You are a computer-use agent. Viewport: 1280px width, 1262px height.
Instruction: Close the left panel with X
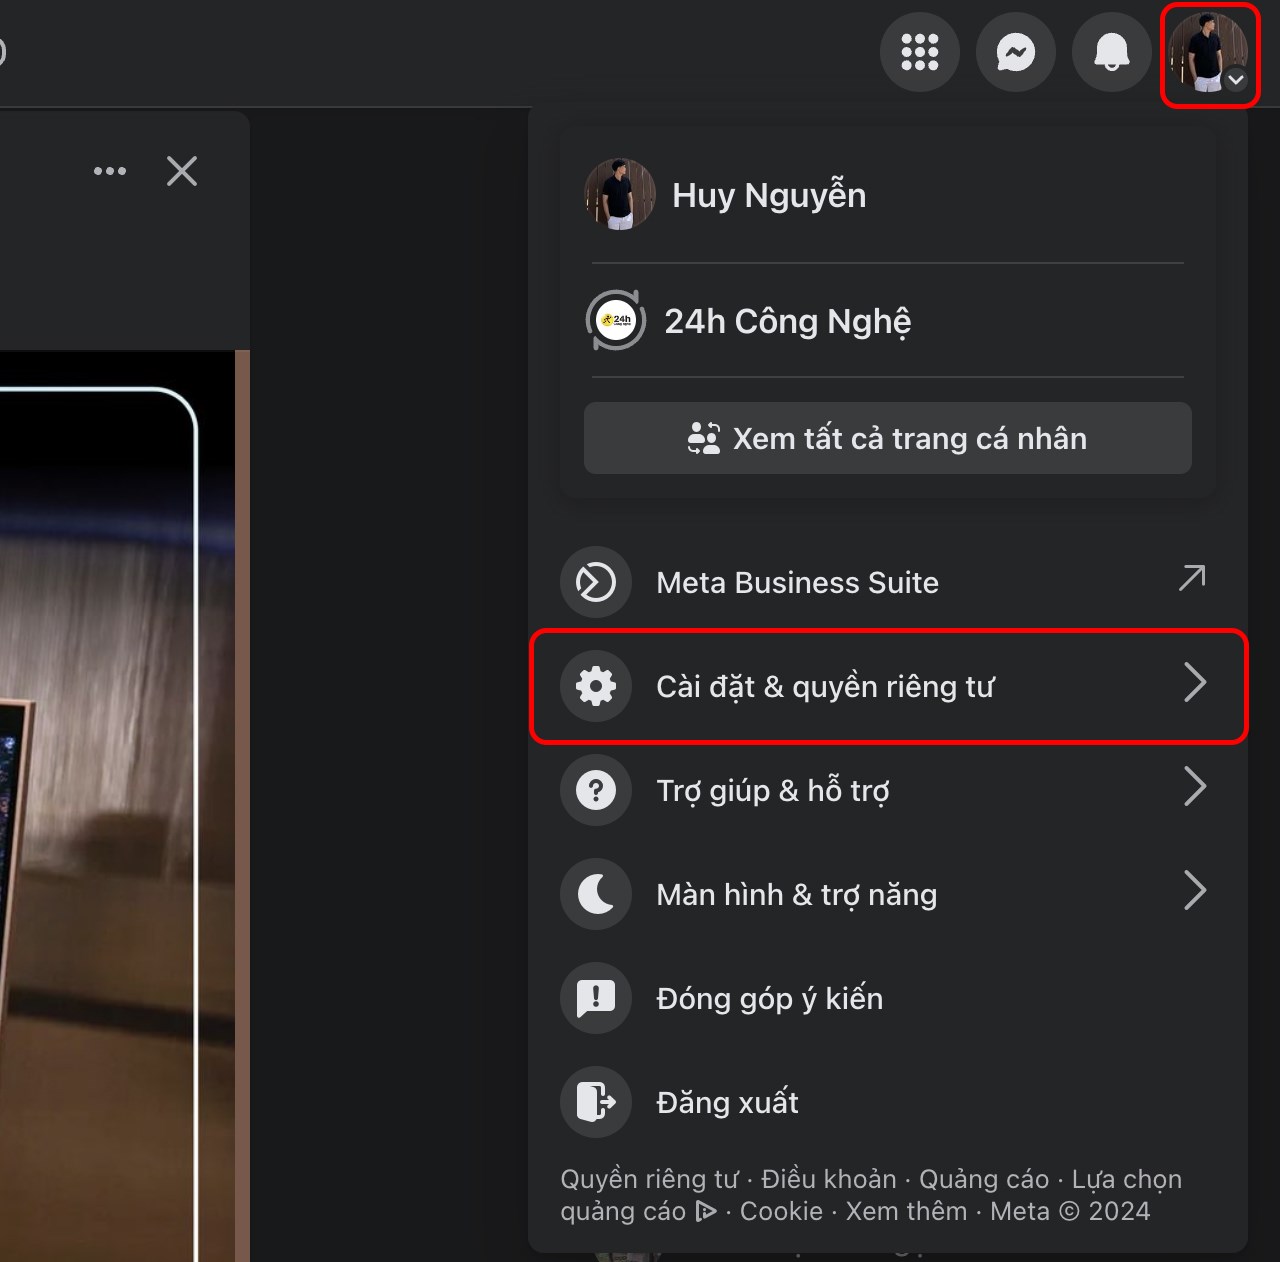click(x=182, y=171)
